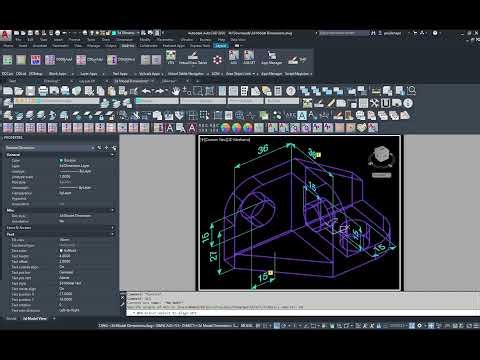This screenshot has height=360, width=480.
Task: Click the Paste clipboard toolbar icon
Action: click(111, 91)
